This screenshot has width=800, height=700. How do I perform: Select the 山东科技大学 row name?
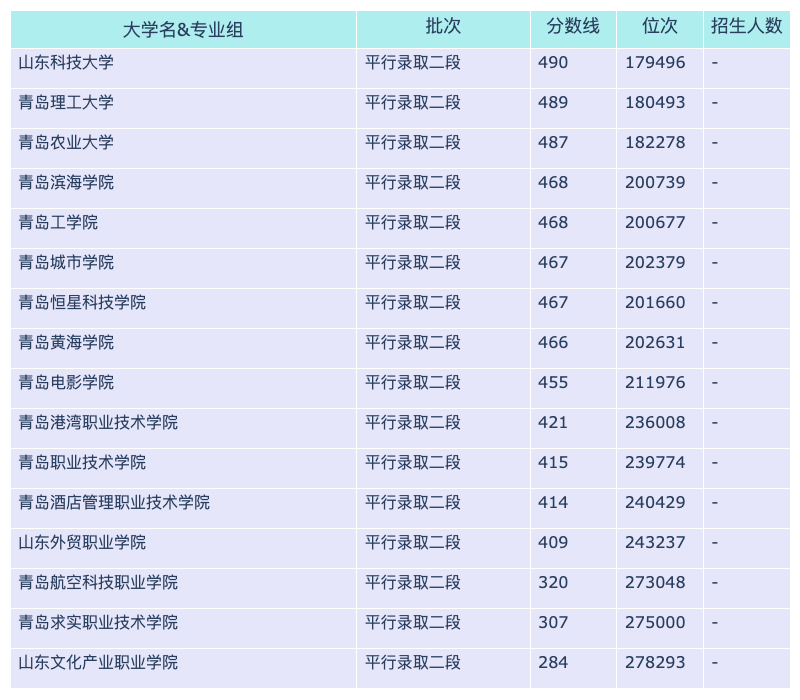[66, 62]
